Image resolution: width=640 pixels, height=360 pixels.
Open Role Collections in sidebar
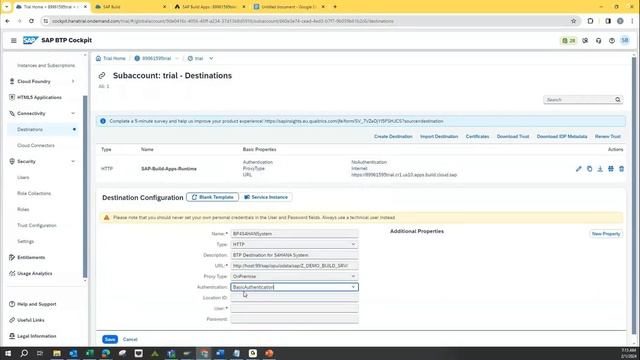(34, 193)
